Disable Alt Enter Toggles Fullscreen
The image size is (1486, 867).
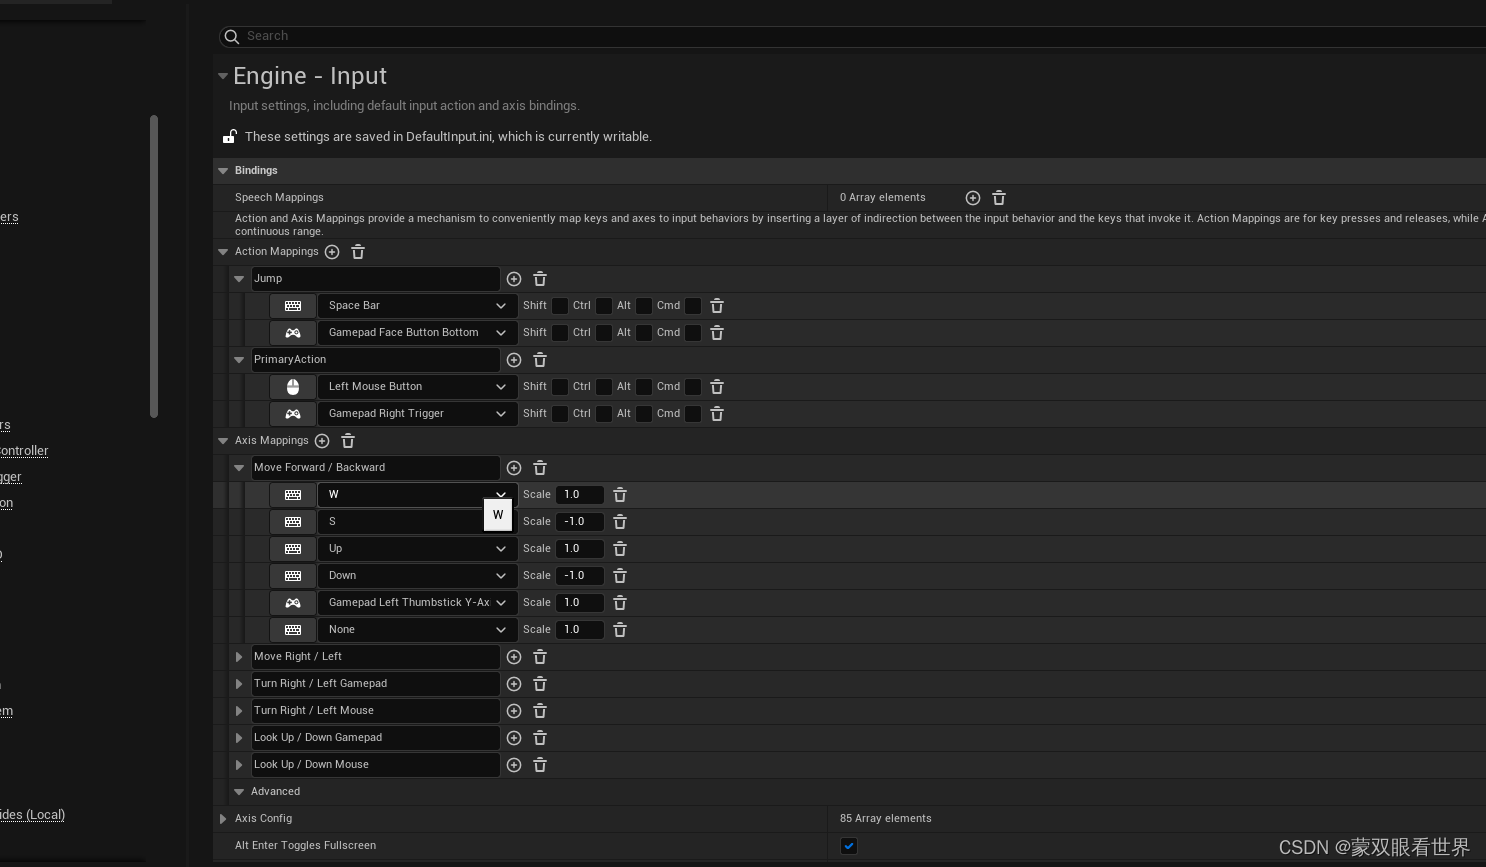tap(848, 846)
